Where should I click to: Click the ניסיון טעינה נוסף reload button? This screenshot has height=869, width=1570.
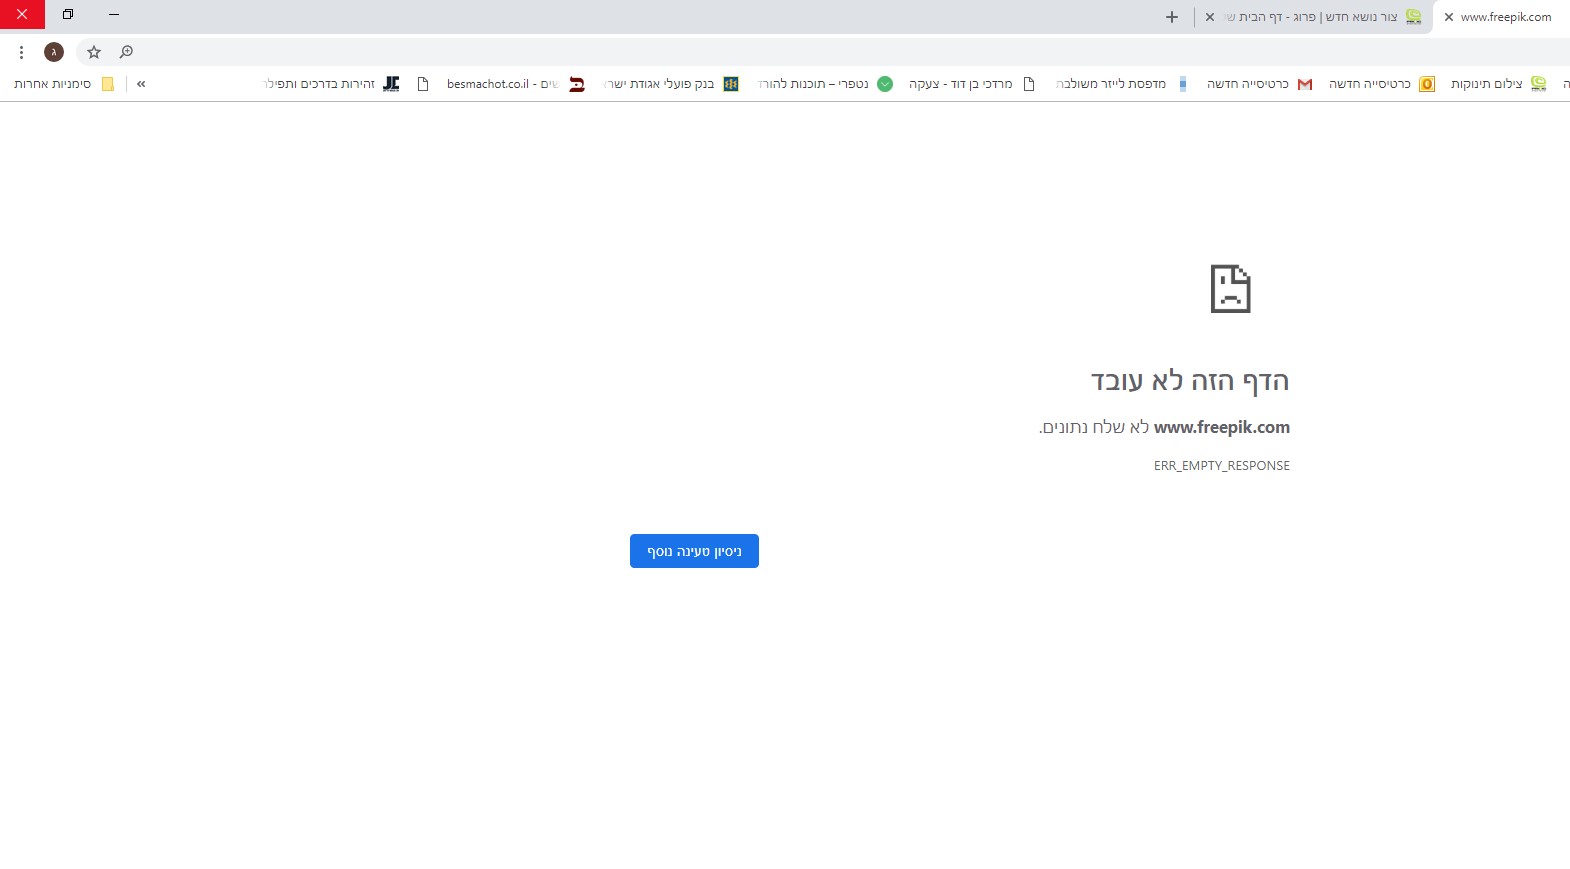click(694, 551)
